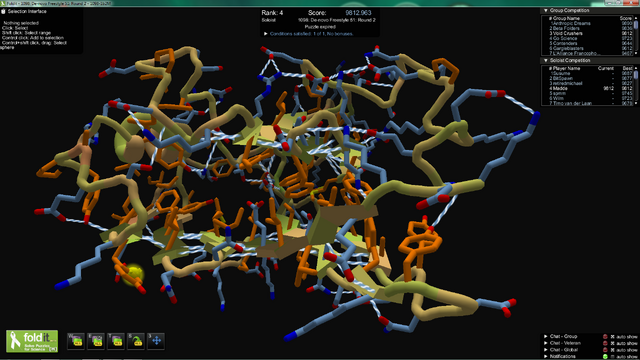Click the Player Name column header
This screenshot has height=360, width=640.
(567, 68)
